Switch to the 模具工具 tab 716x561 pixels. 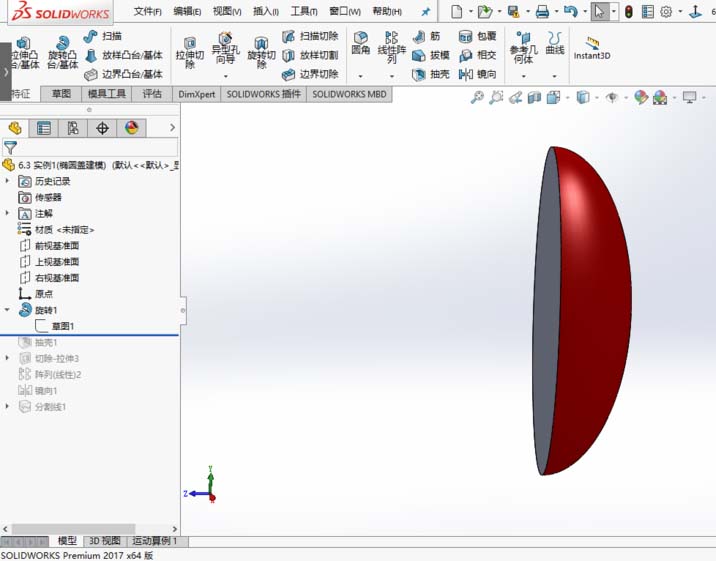coord(106,94)
